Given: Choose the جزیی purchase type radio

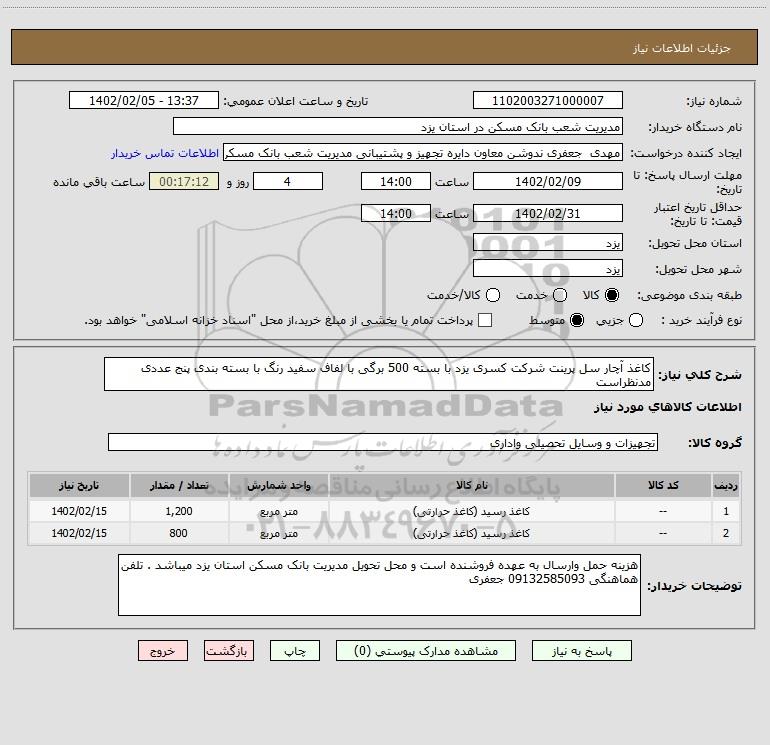Looking at the screenshot, I should point(635,320).
